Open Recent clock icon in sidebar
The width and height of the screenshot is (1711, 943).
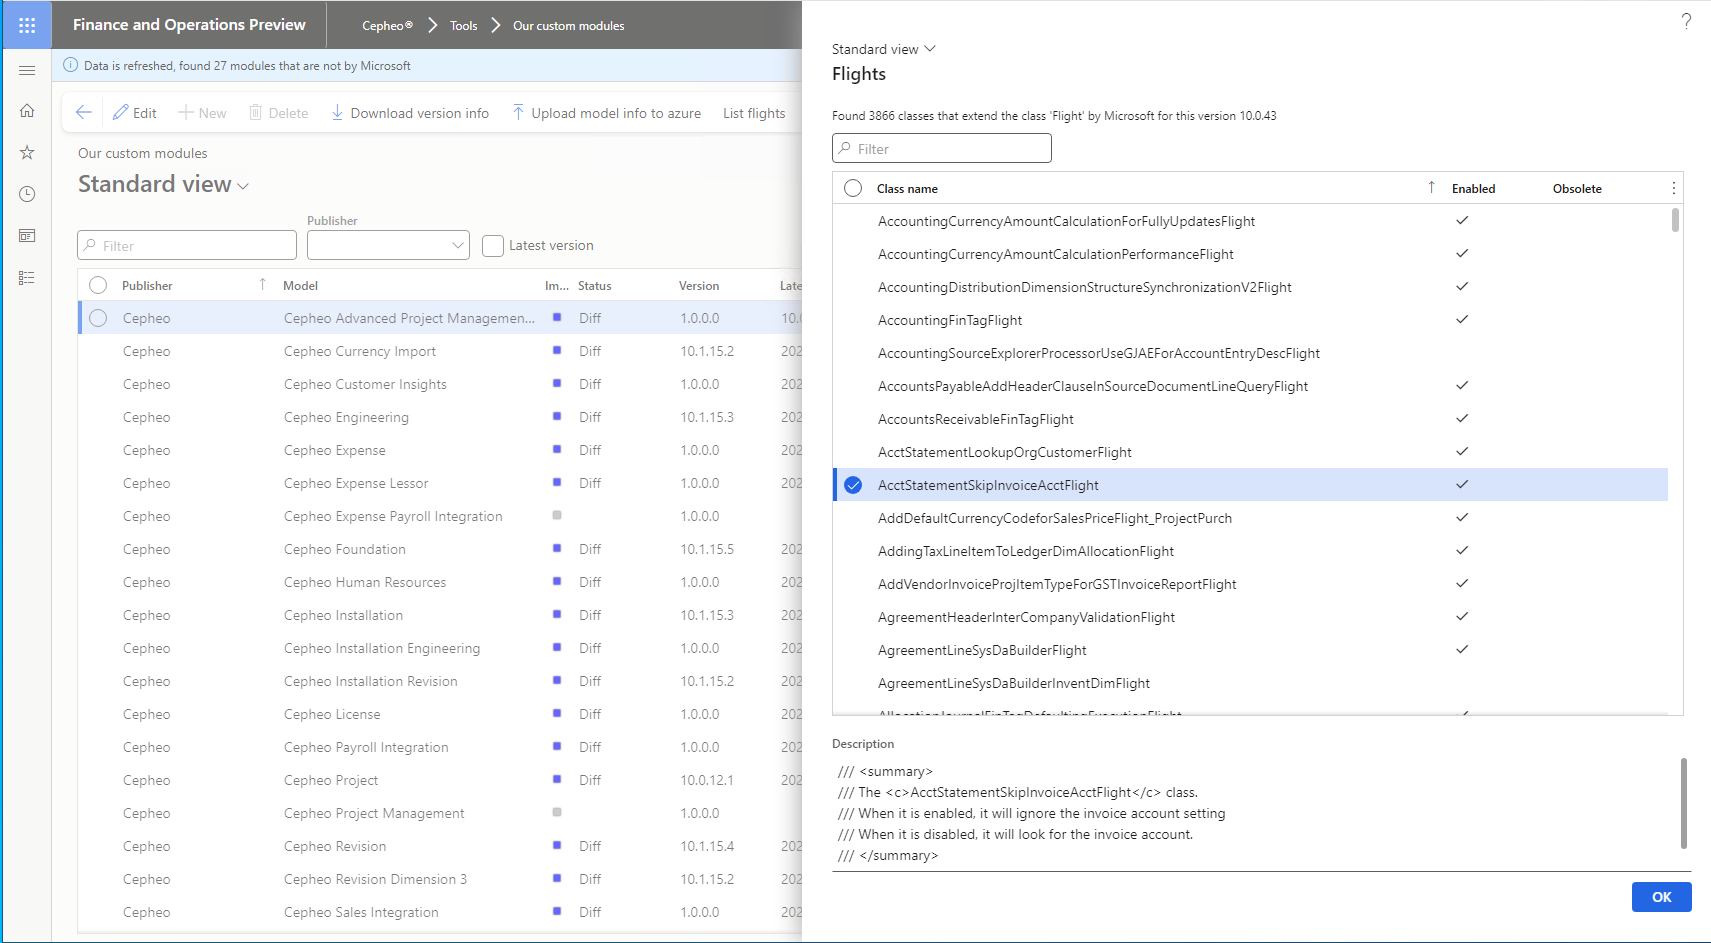click(x=27, y=194)
